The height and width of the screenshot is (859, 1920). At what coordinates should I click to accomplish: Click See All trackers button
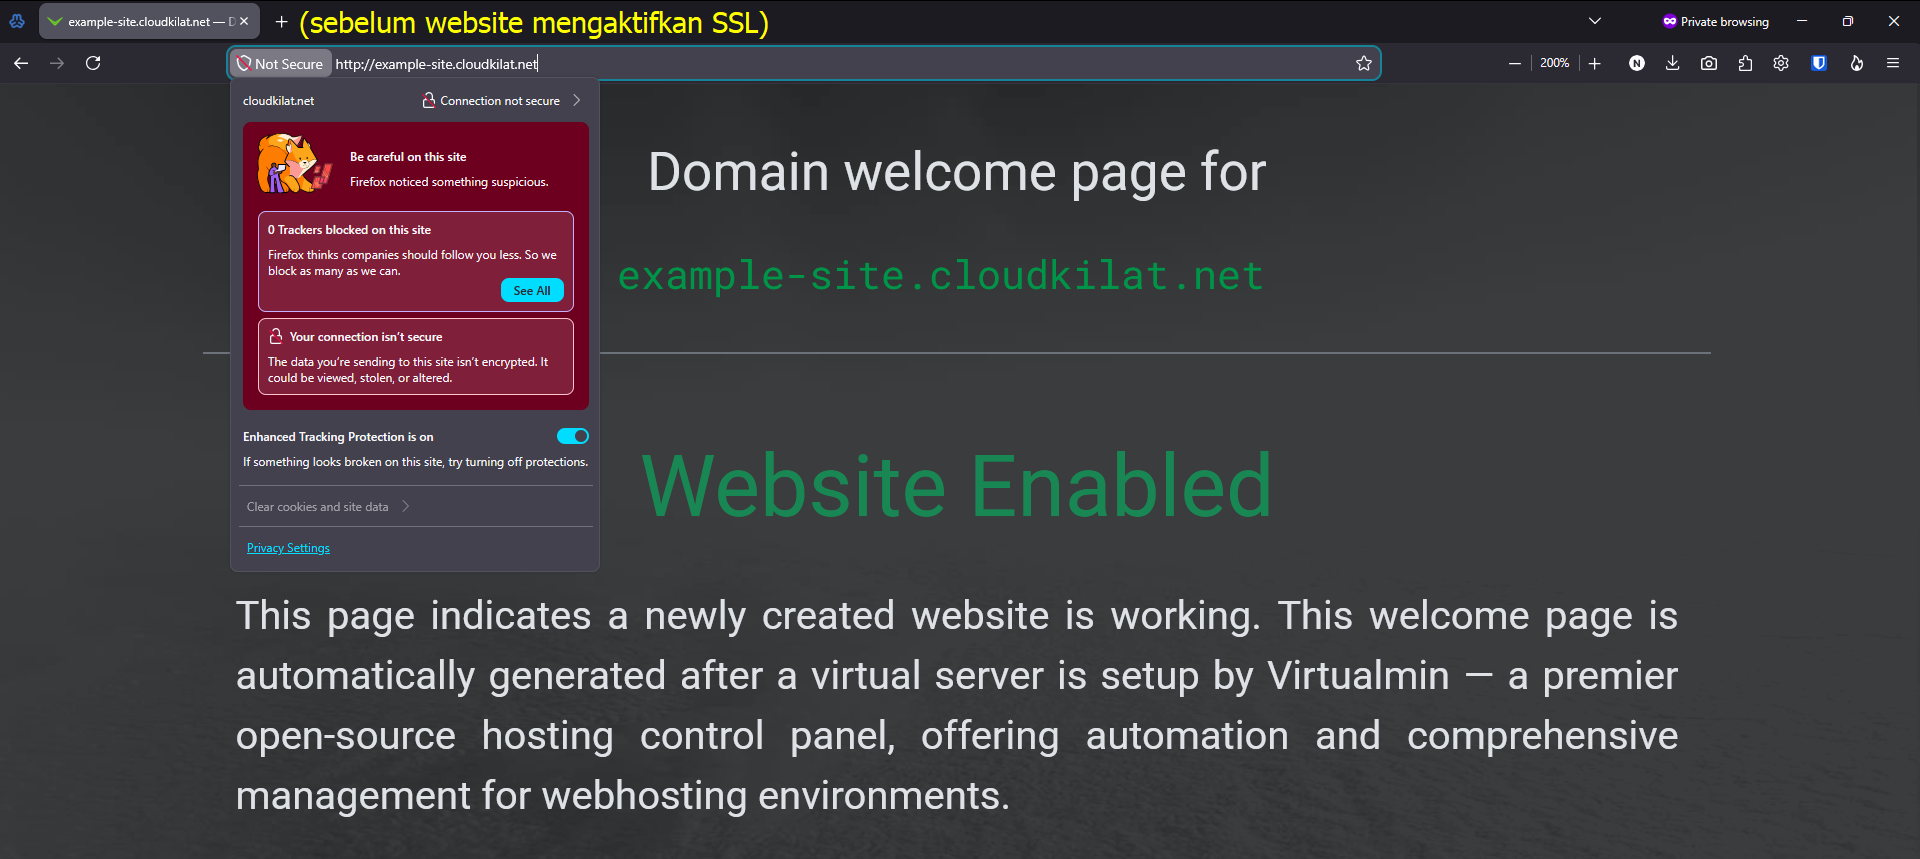click(x=532, y=290)
